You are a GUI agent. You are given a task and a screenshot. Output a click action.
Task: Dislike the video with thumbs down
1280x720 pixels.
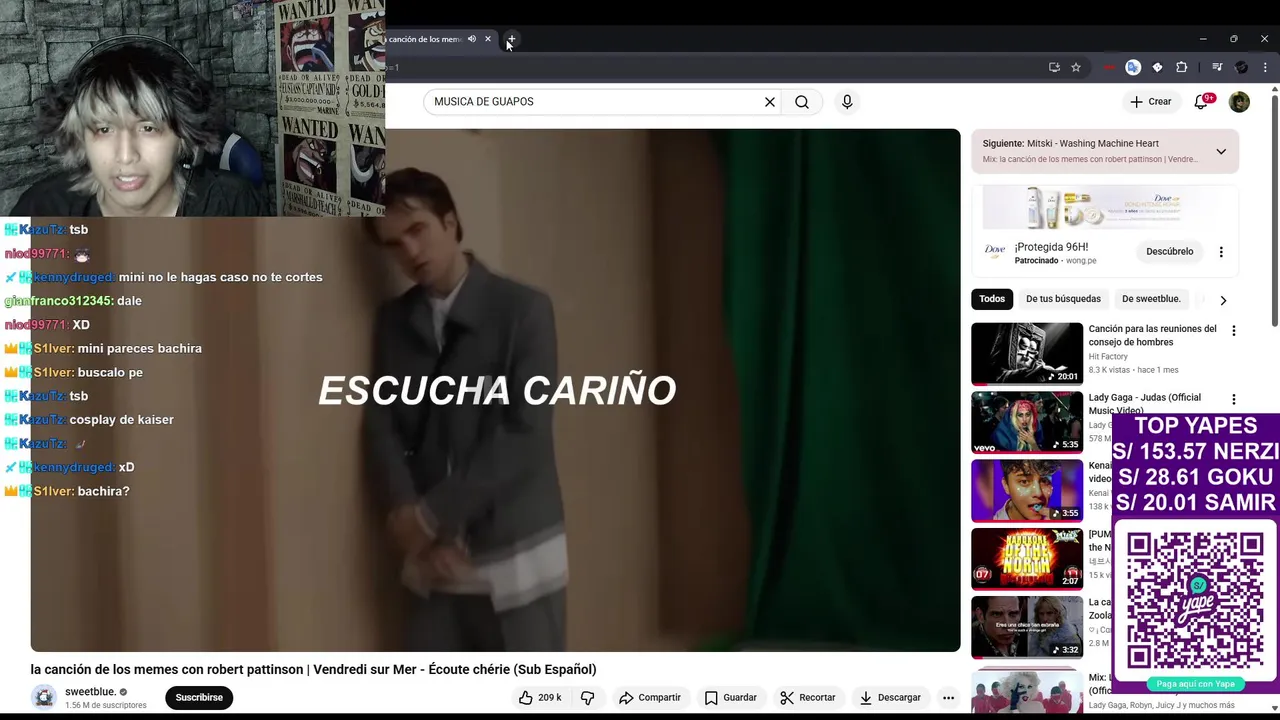point(587,697)
